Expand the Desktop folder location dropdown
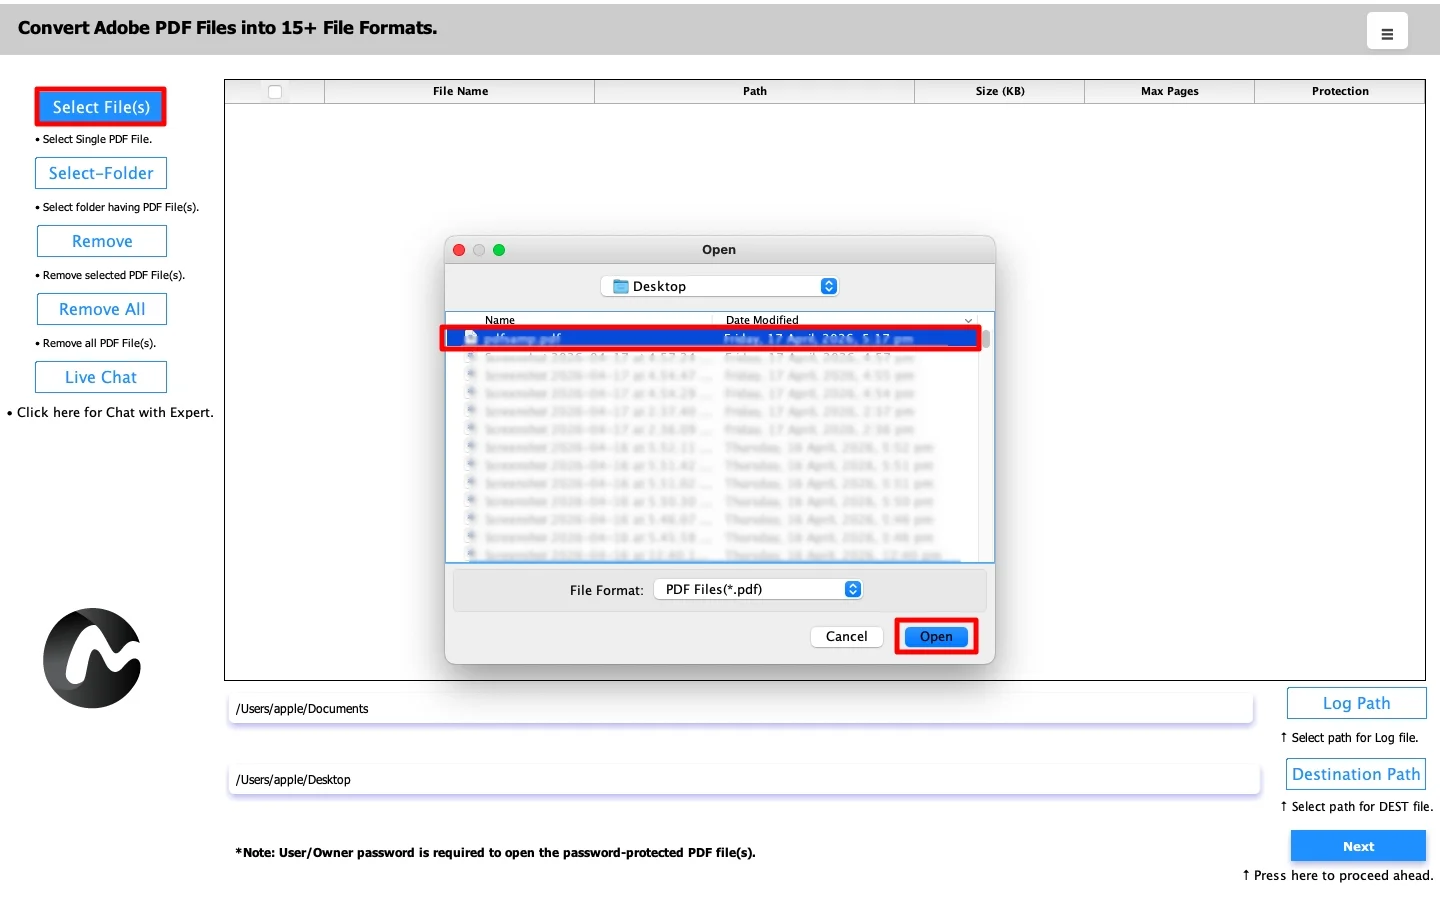The width and height of the screenshot is (1440, 900). [x=719, y=286]
